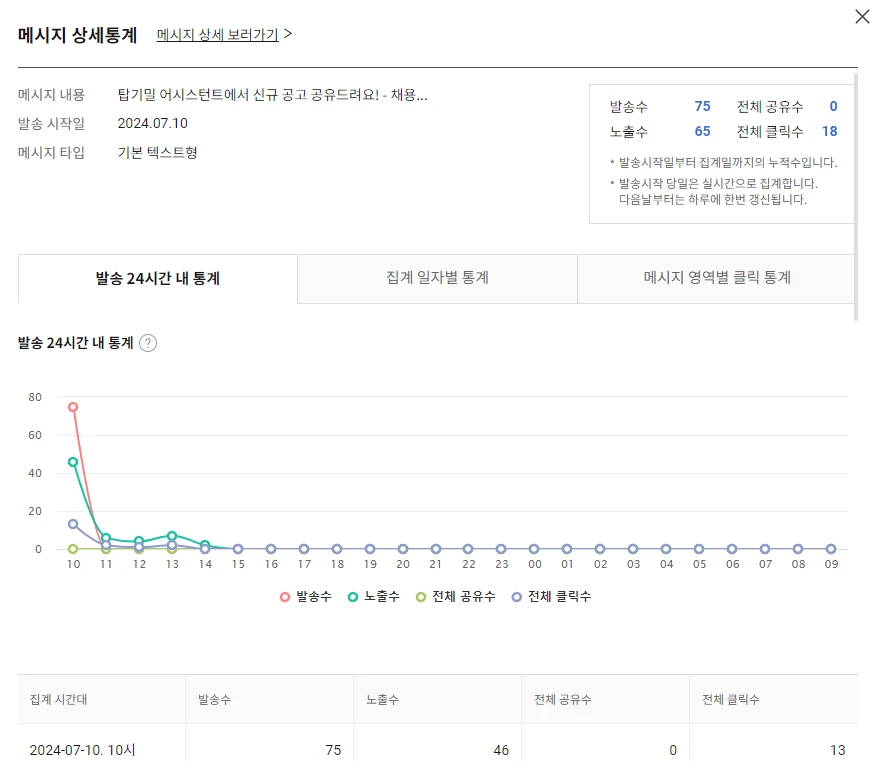
Task: Toggle 노출수 series in chart legend
Action: click(374, 597)
